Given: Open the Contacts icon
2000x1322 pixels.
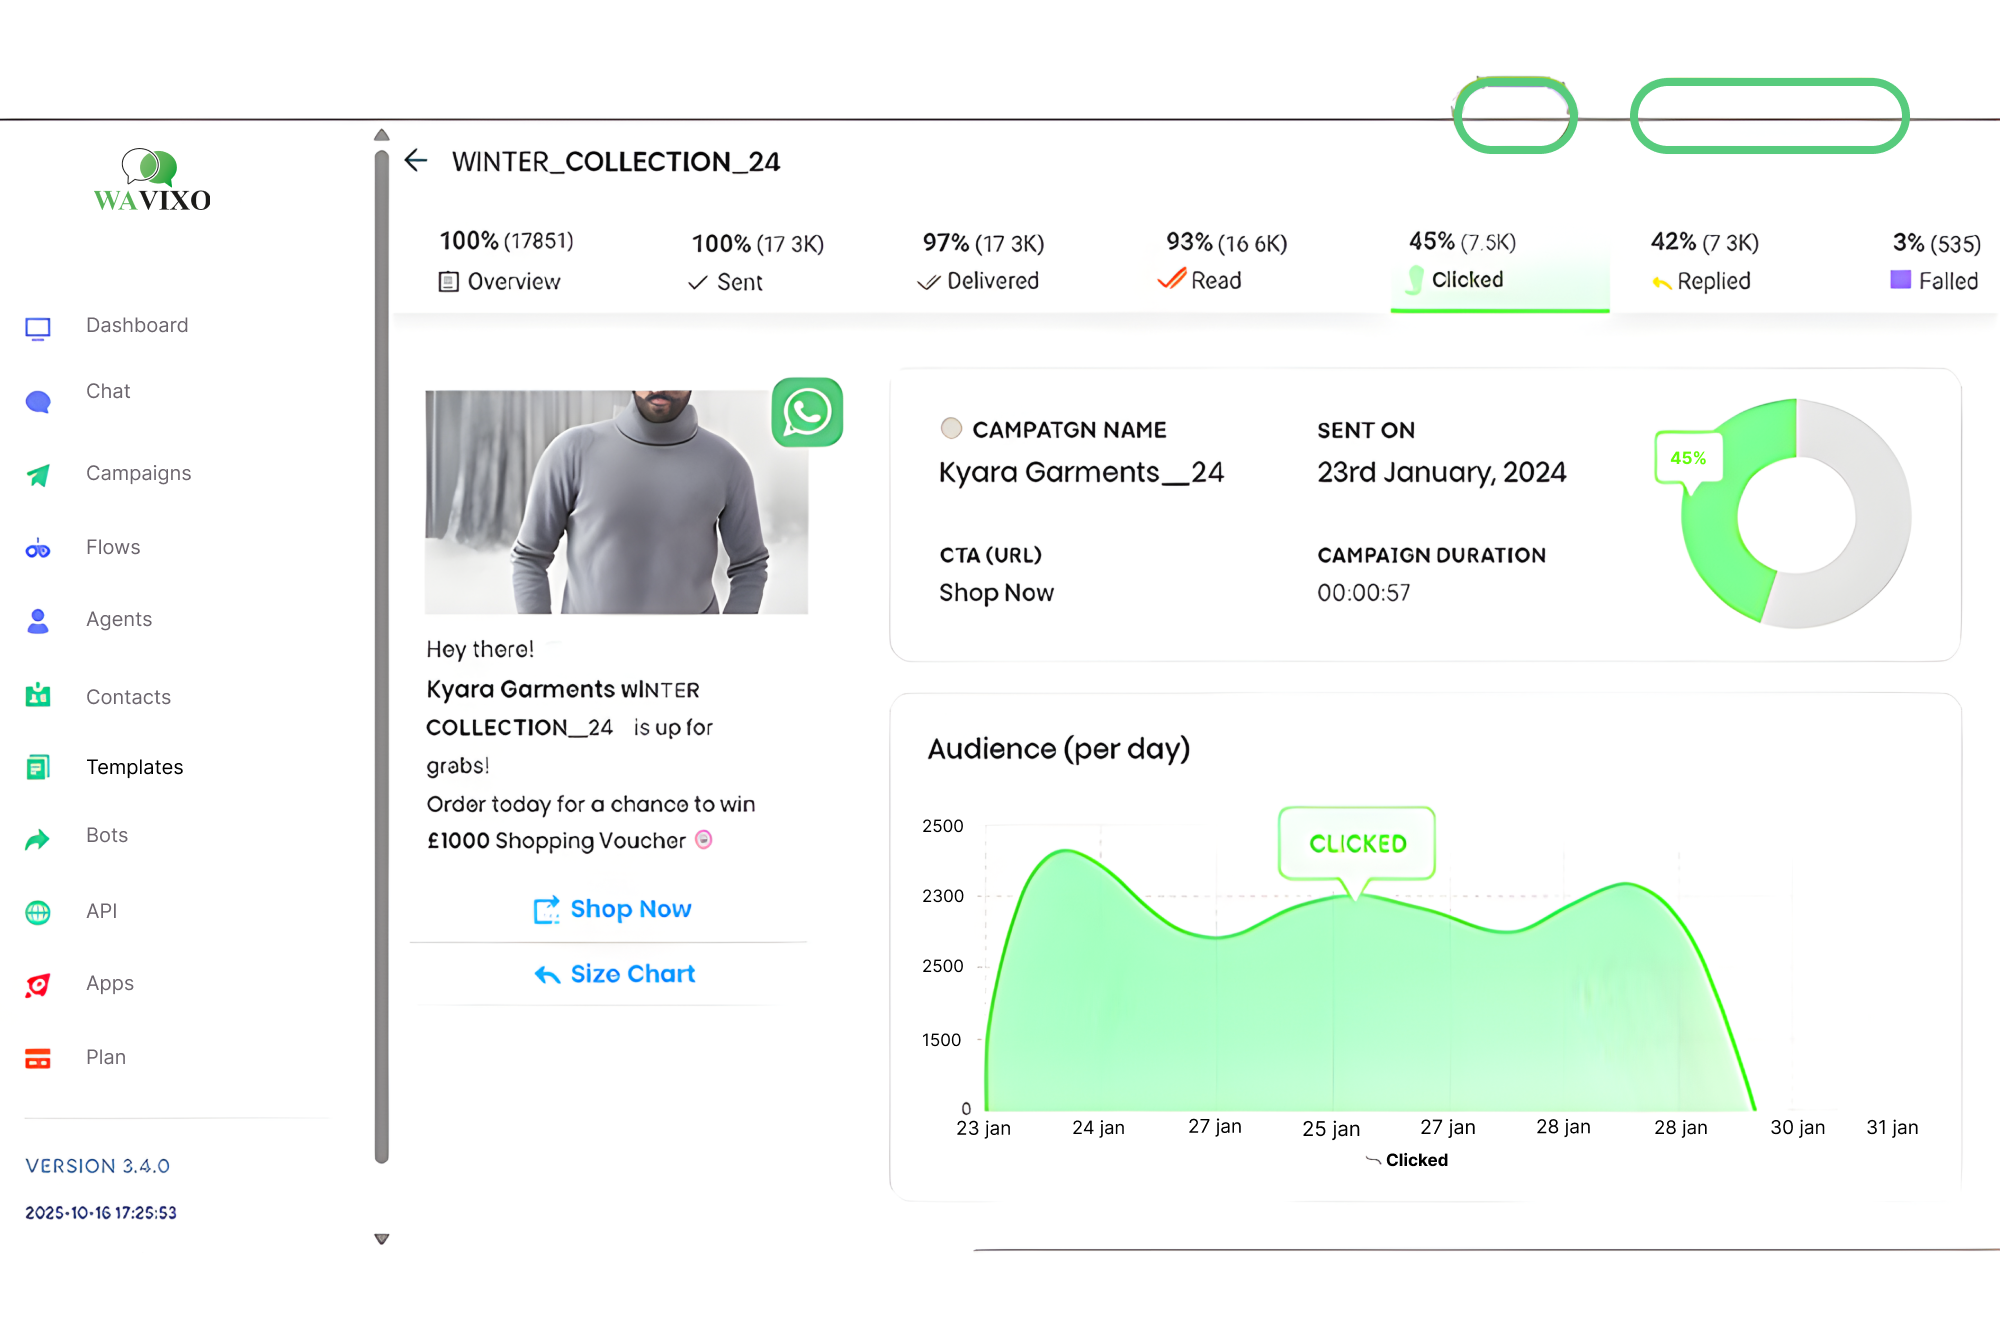Looking at the screenshot, I should point(38,695).
